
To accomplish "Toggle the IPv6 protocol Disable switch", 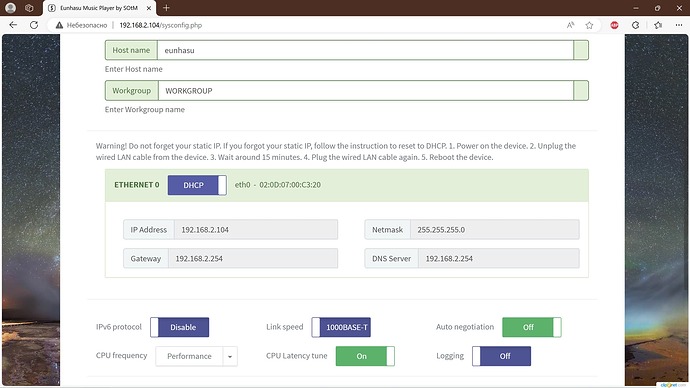I will (x=180, y=327).
